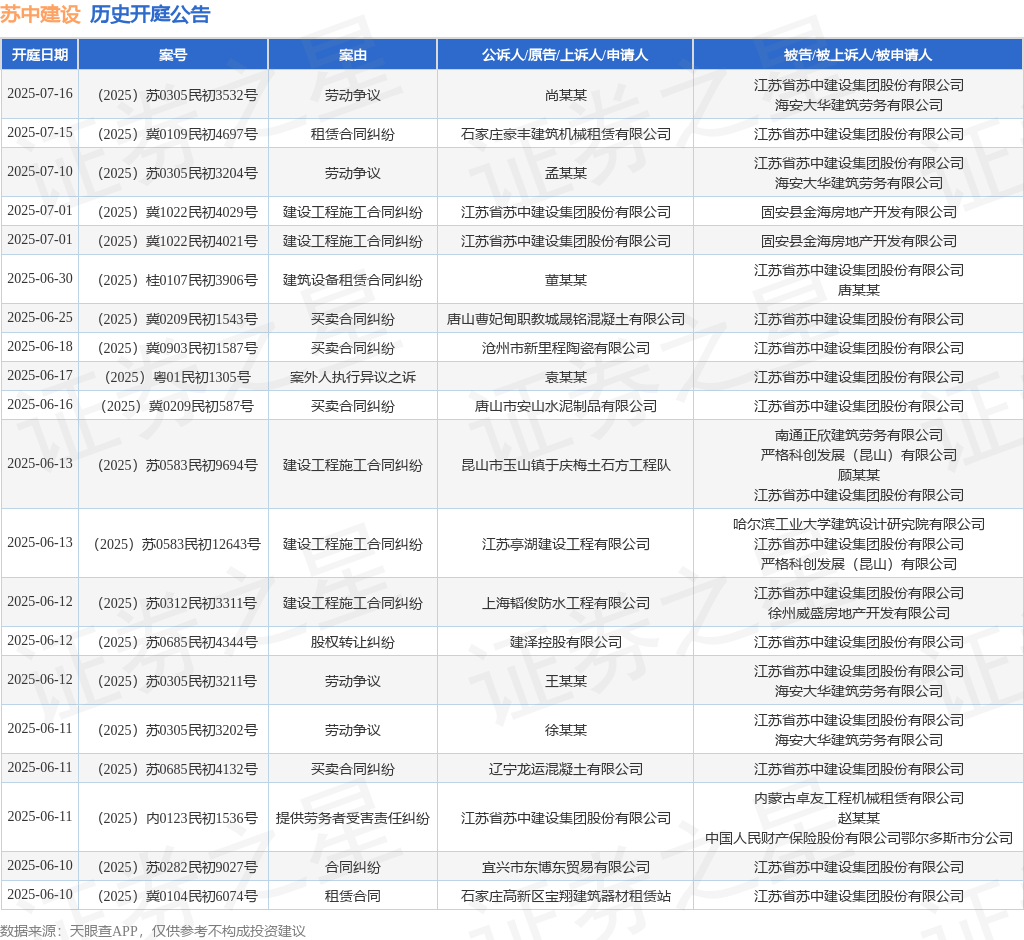The width and height of the screenshot is (1024, 940).
Task: Click case number (2025)苏0685民初4132号
Action: [177, 770]
